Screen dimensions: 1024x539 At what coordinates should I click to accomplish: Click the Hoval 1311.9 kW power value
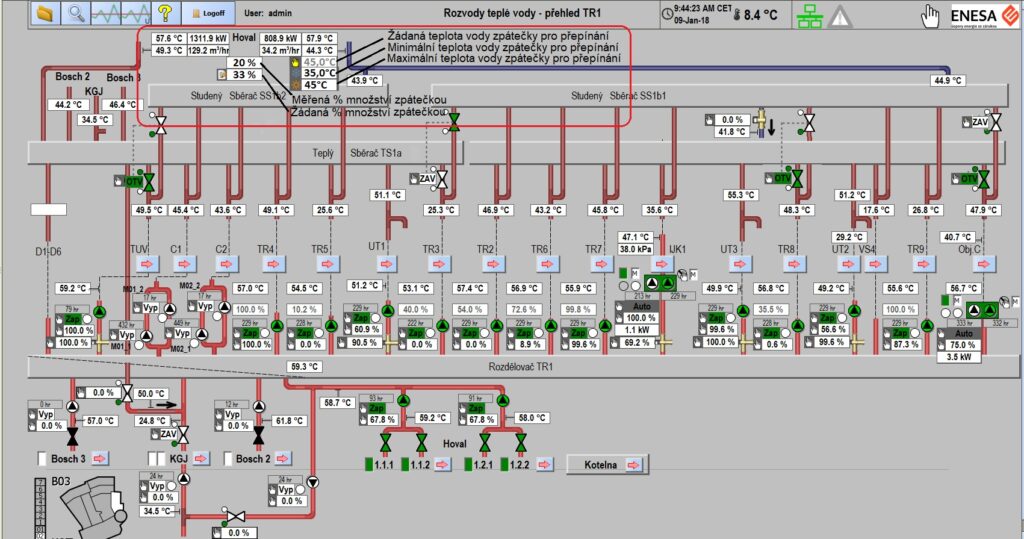point(209,39)
